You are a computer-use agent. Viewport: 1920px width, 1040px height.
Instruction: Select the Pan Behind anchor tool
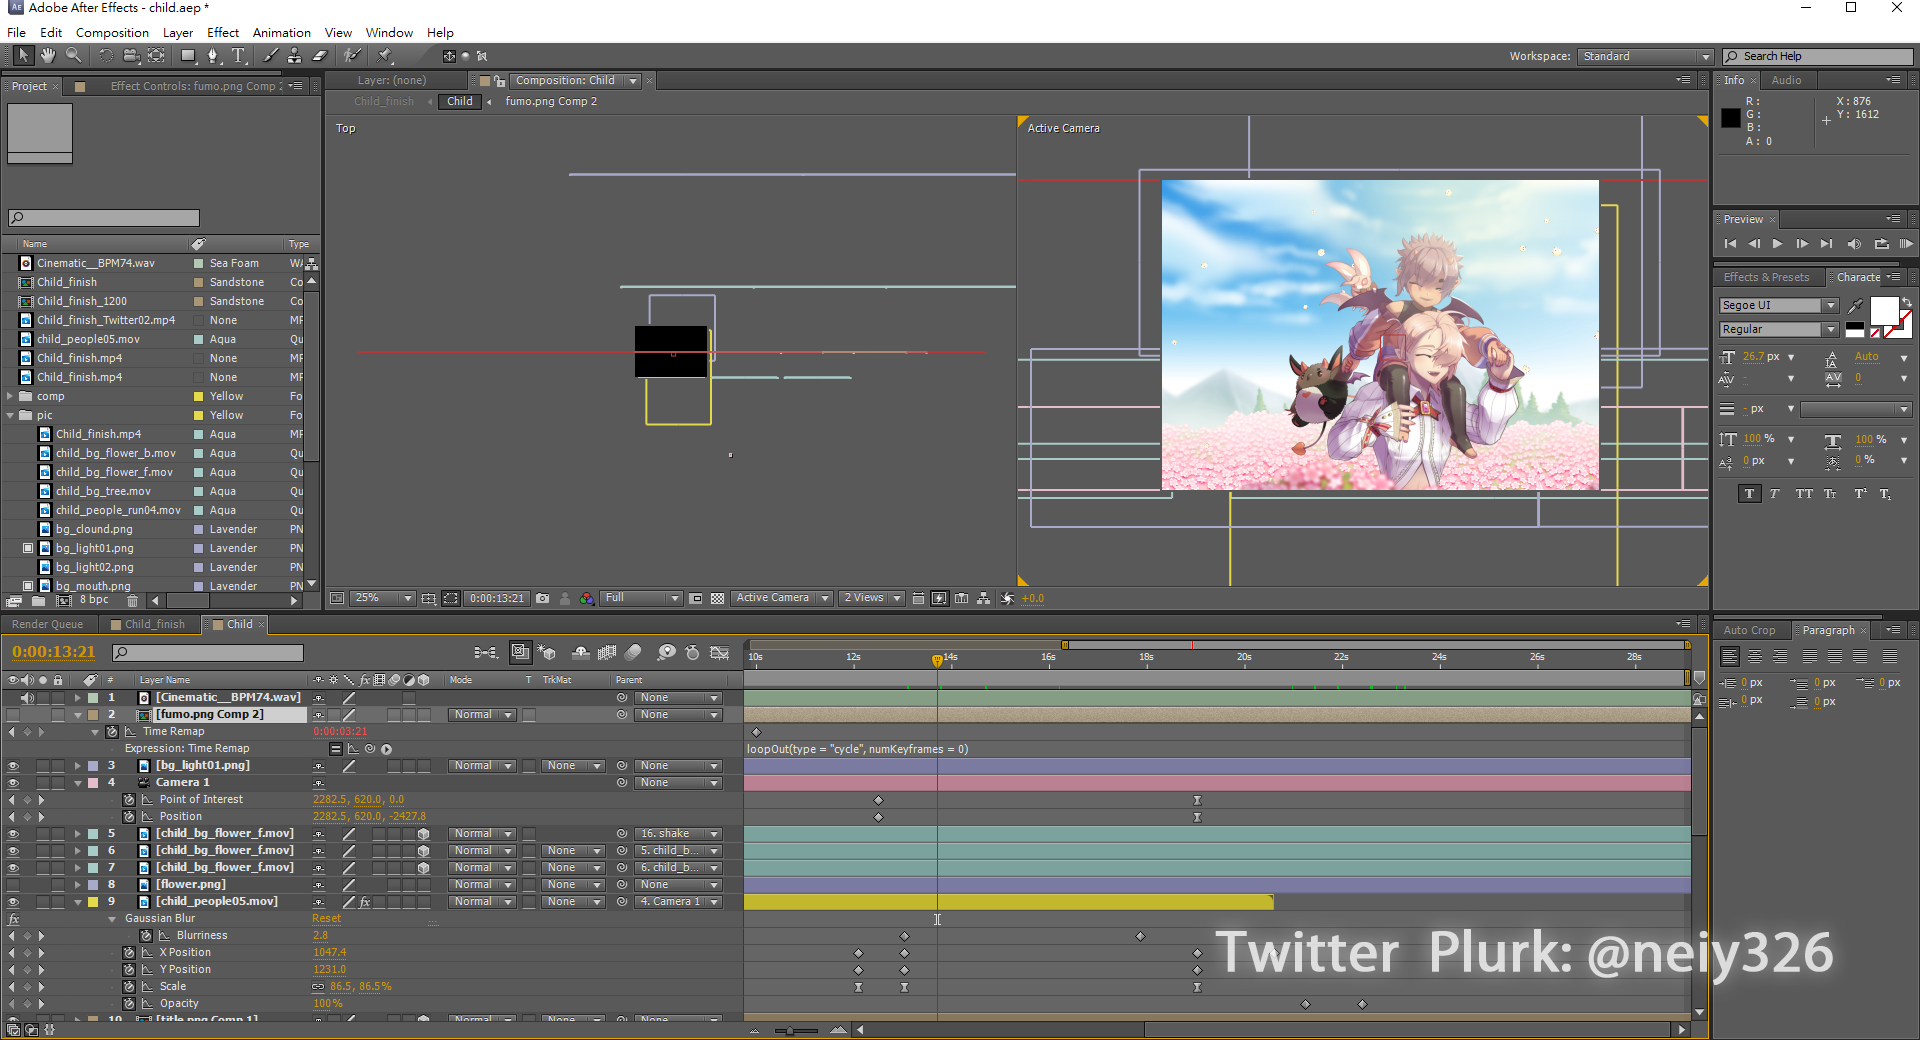coord(157,56)
